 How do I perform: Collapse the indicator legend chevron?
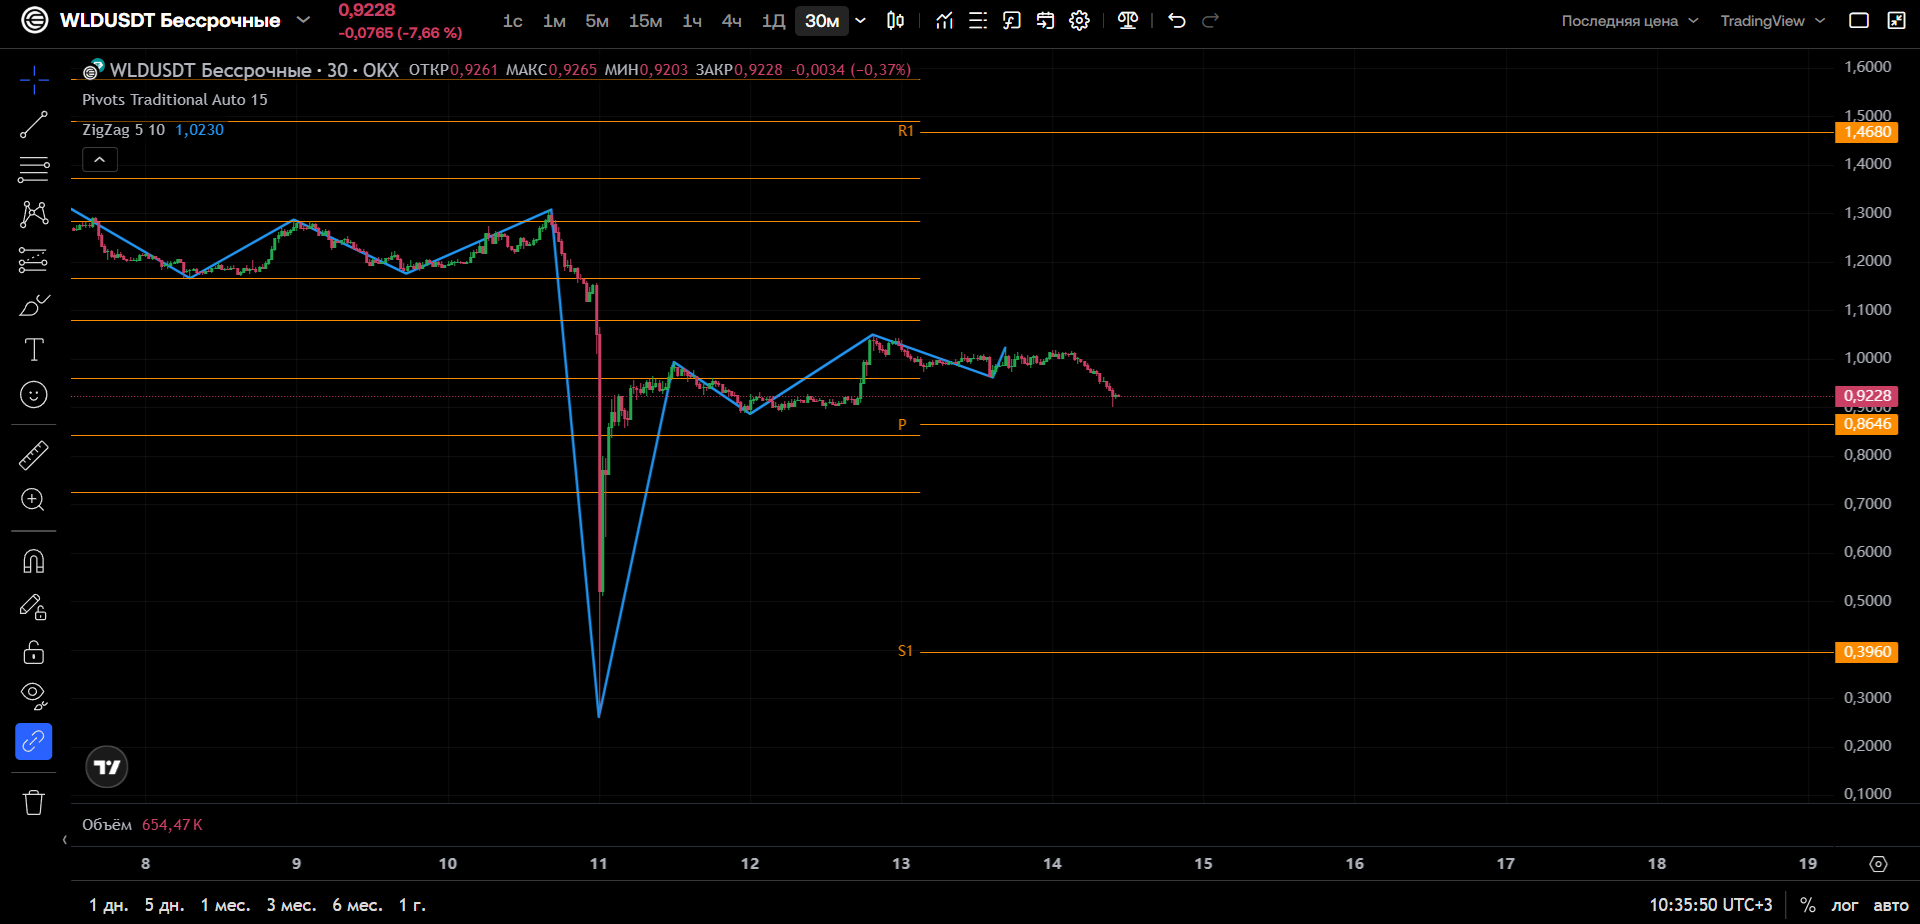[99, 160]
